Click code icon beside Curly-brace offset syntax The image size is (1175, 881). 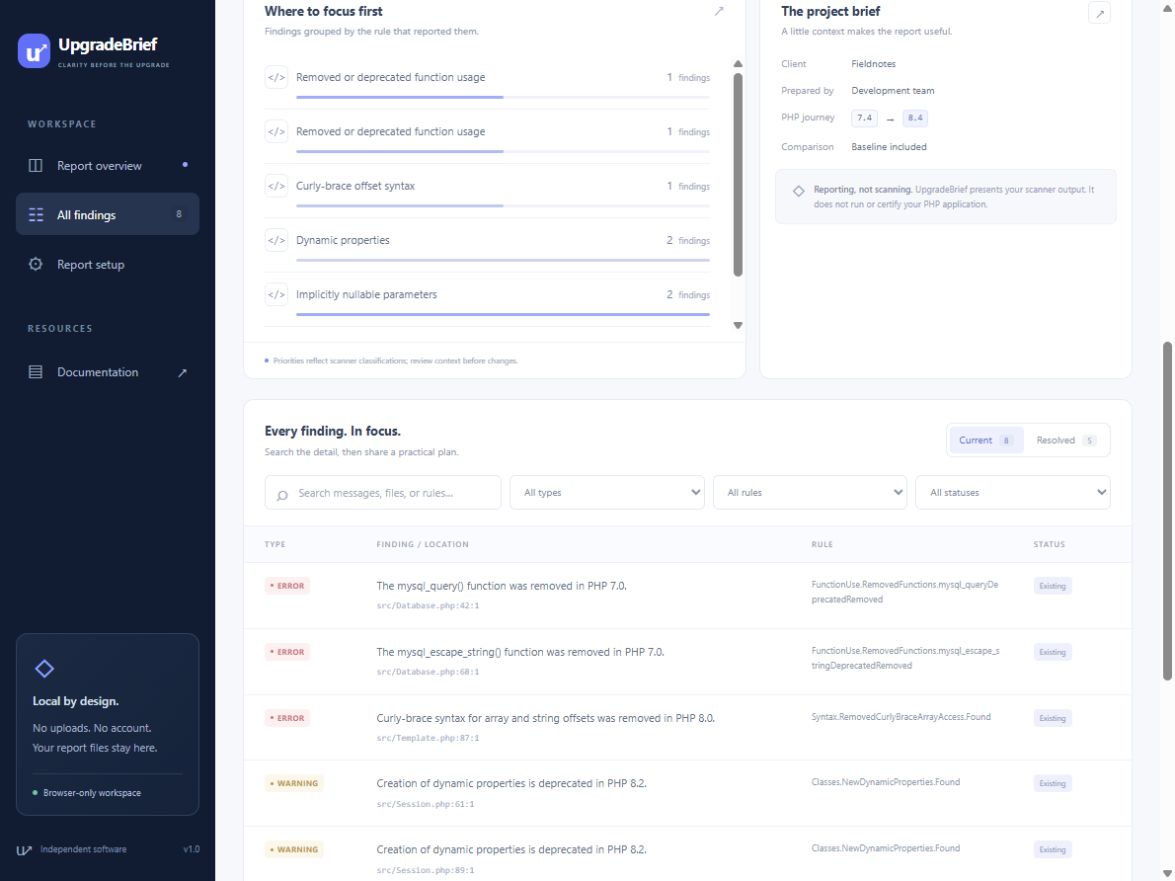[x=277, y=186]
